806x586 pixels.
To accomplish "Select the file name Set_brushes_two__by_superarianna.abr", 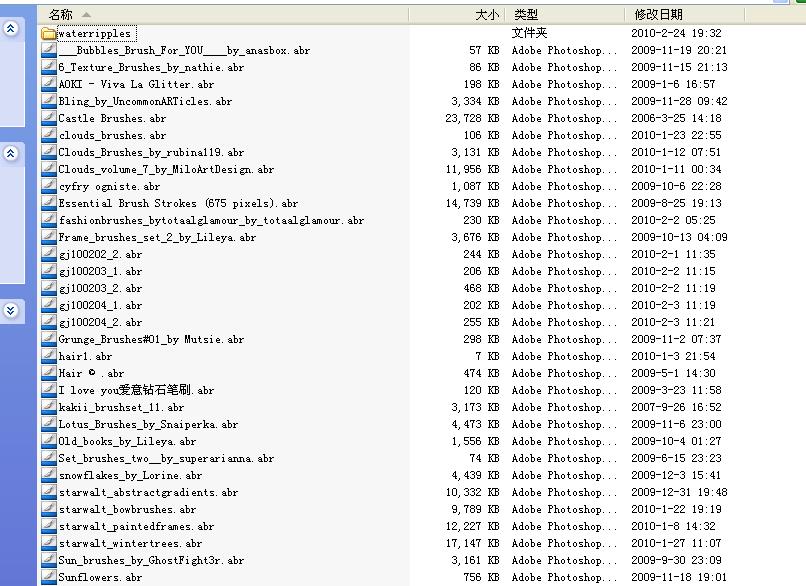I will 166,459.
